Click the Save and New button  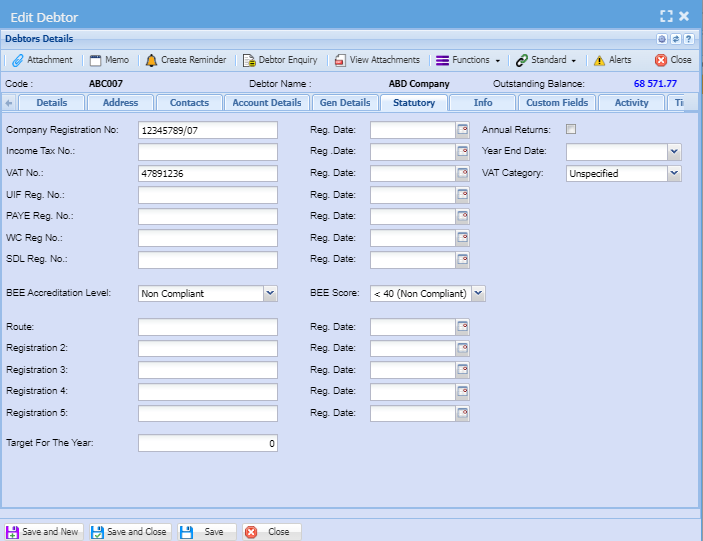tap(43, 532)
